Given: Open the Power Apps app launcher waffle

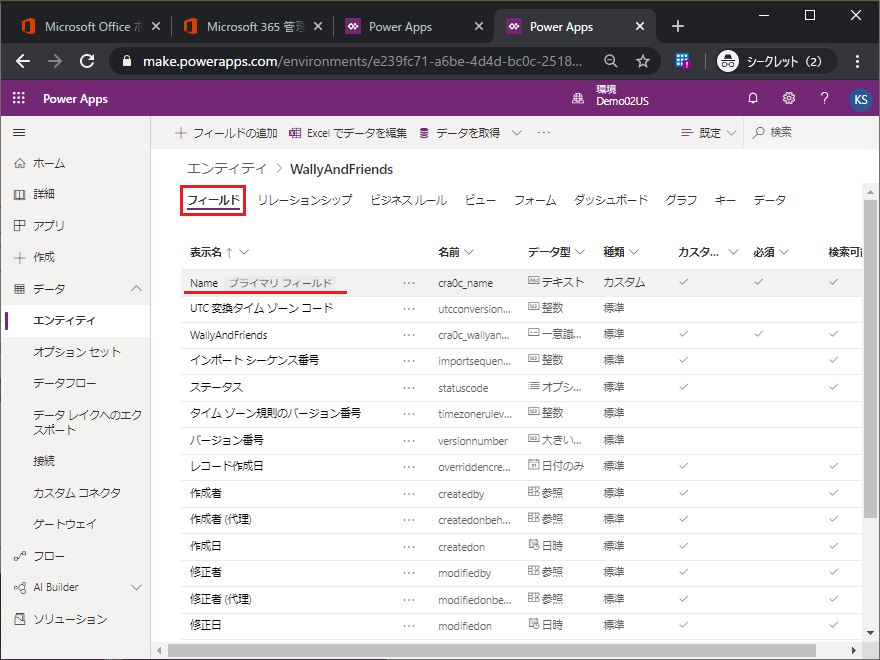Looking at the screenshot, I should (x=19, y=98).
